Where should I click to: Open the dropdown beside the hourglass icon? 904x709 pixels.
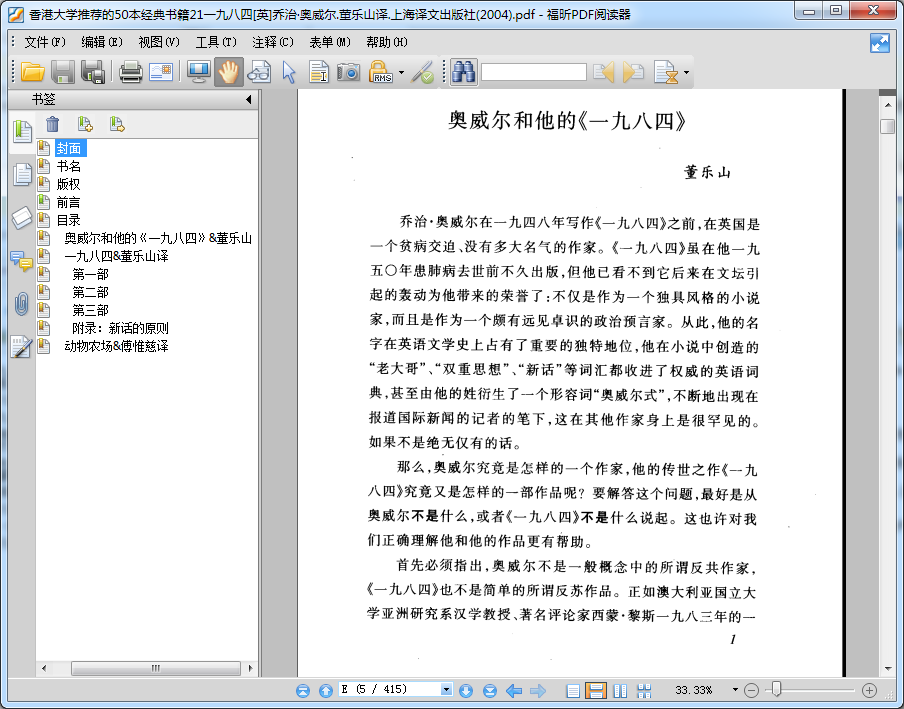[686, 73]
